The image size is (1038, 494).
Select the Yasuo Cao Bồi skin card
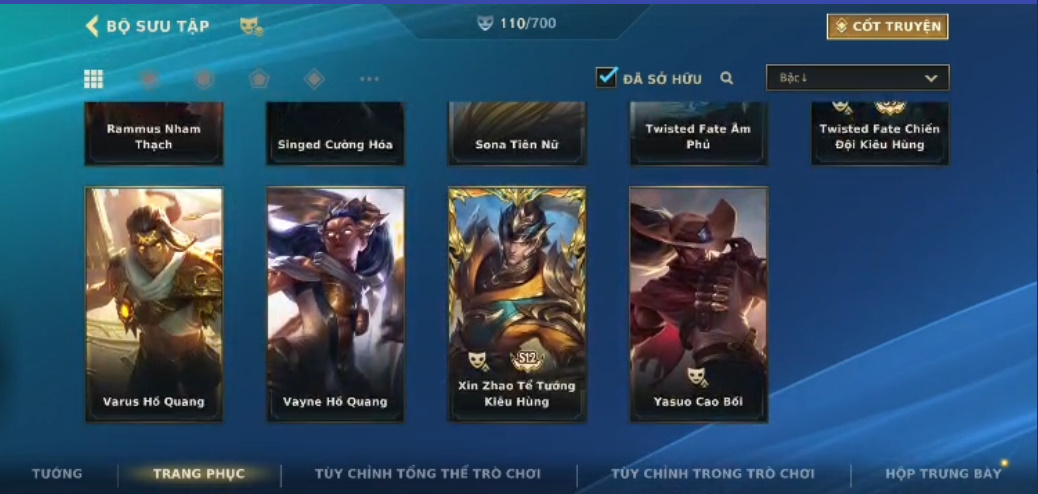pyautogui.click(x=698, y=305)
